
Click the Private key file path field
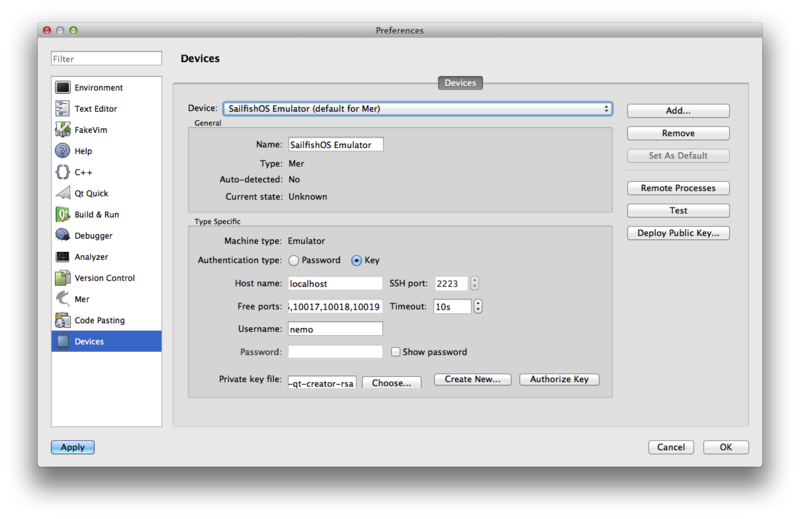point(322,383)
